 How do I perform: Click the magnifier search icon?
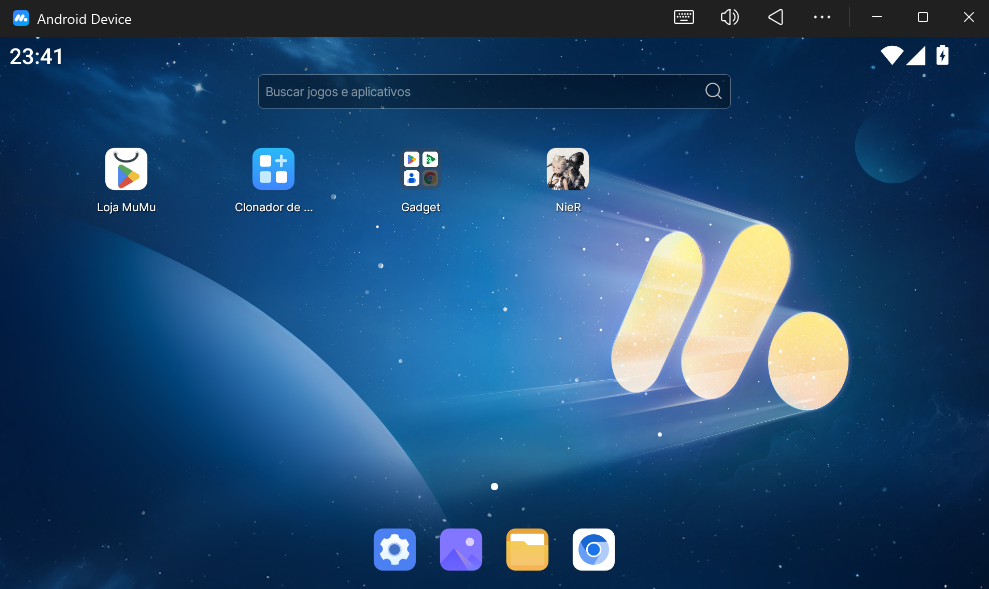click(x=713, y=91)
